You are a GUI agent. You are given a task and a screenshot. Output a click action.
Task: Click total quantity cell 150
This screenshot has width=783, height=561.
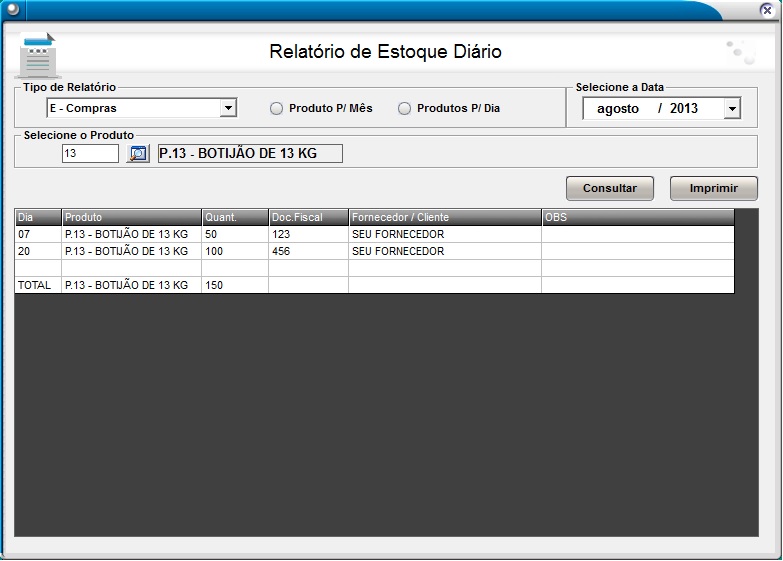[235, 285]
